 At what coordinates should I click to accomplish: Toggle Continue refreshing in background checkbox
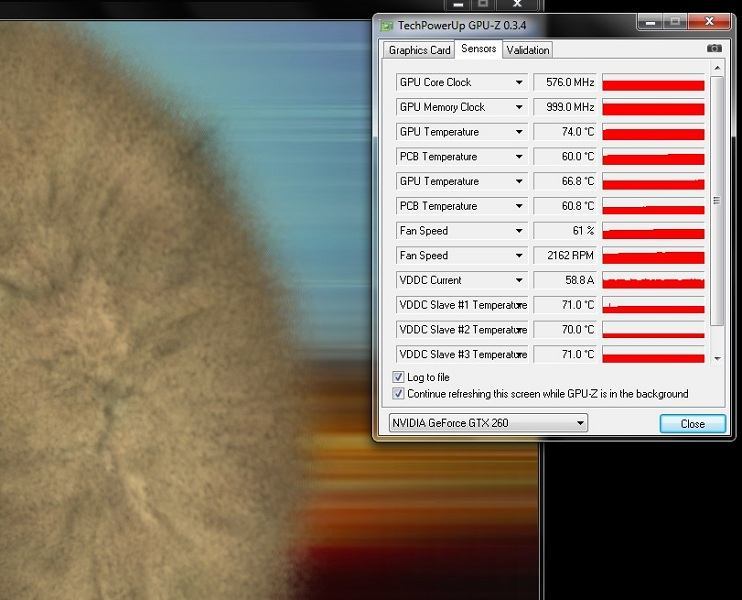tap(398, 394)
